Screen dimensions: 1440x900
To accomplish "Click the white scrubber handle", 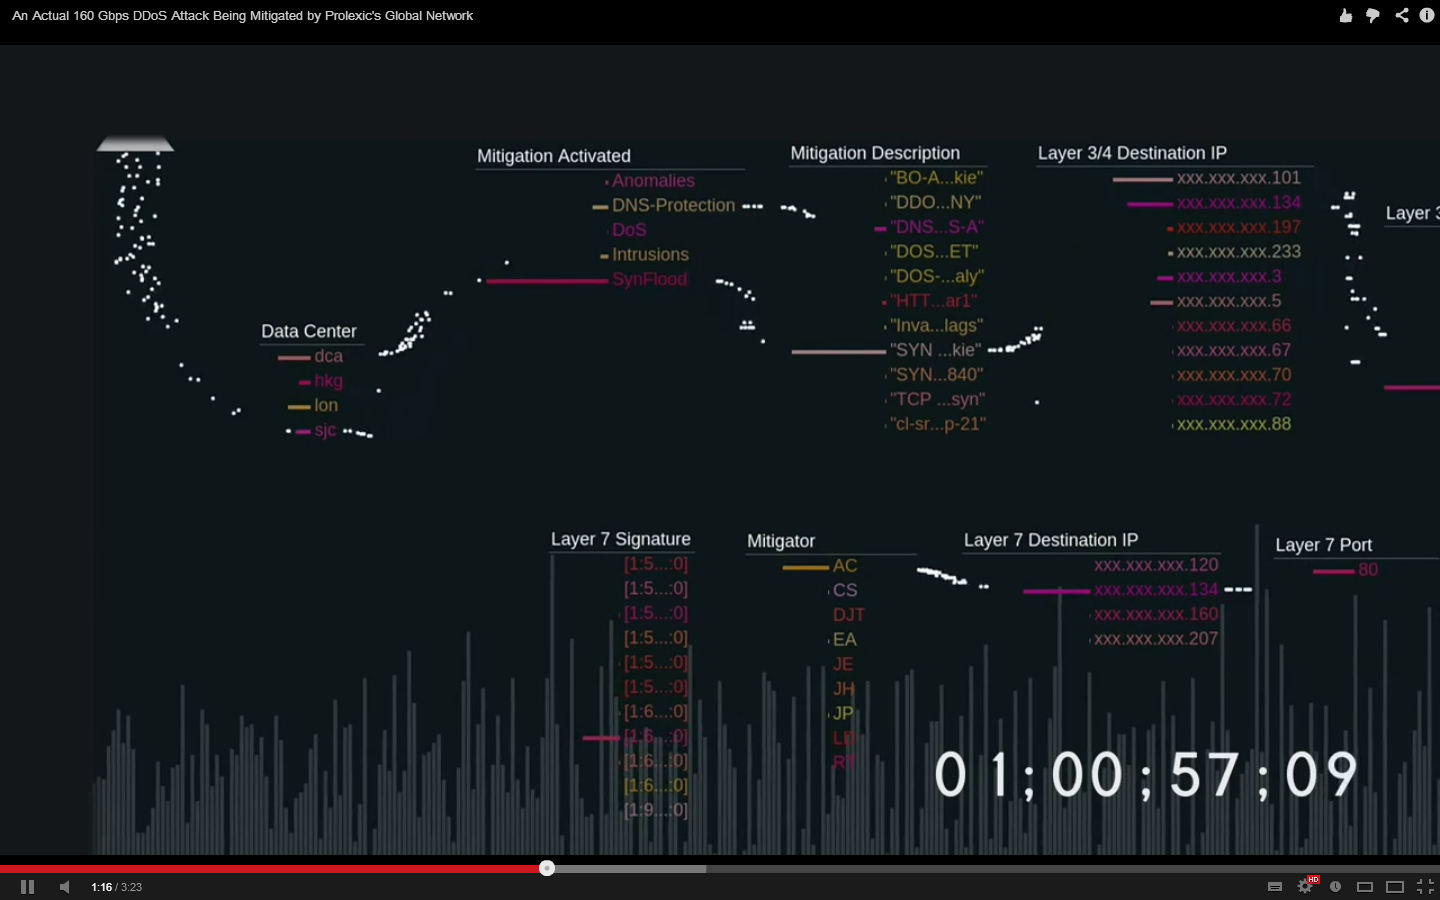I will point(546,868).
